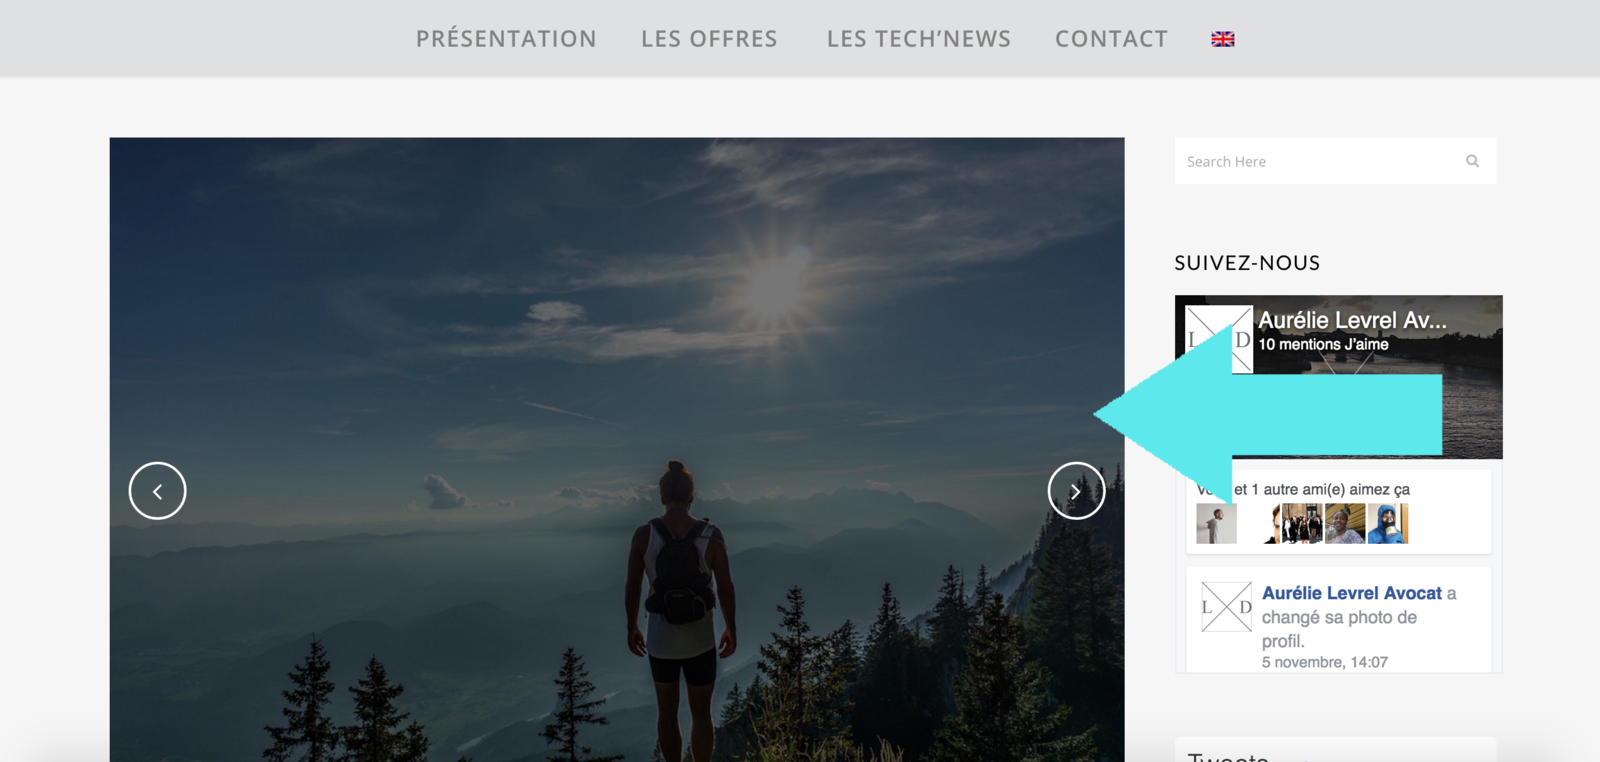Click the hiker hero slideshow image
Viewport: 1600px width, 762px height.
617,450
